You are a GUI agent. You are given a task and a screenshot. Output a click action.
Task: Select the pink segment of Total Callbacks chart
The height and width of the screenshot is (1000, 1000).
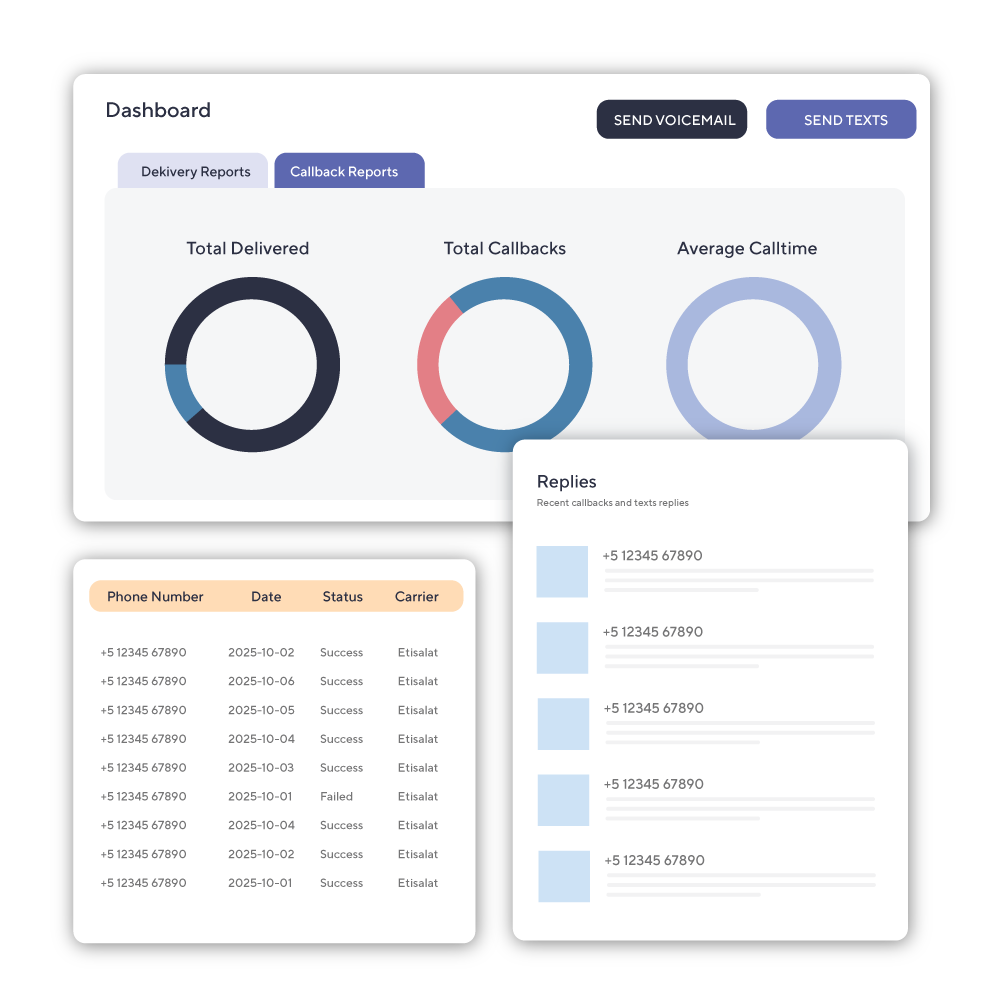[x=430, y=360]
